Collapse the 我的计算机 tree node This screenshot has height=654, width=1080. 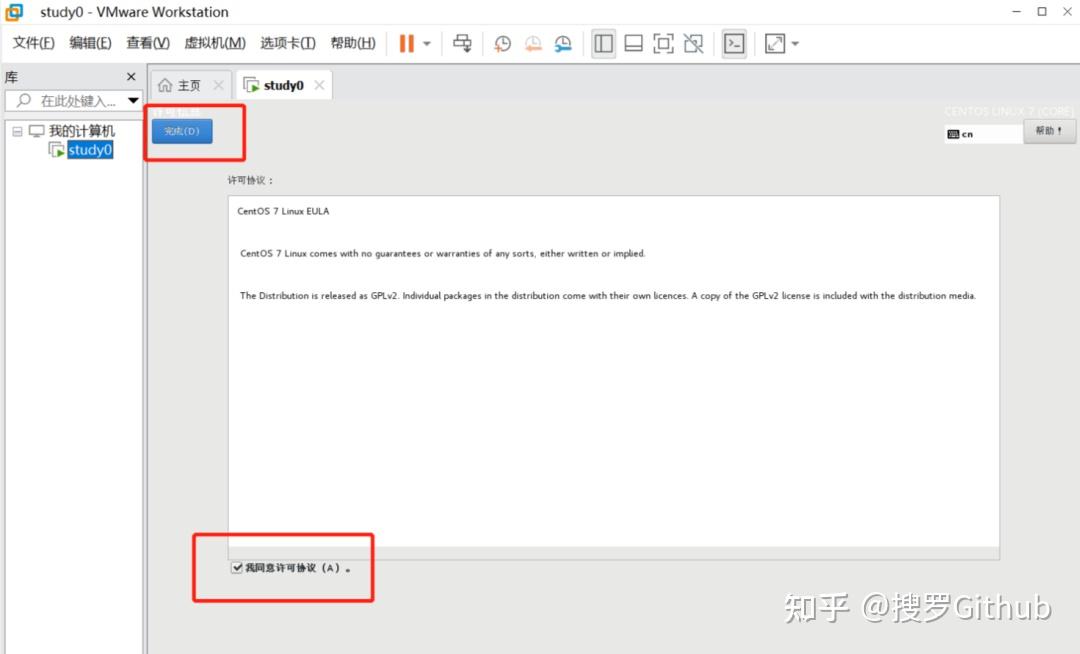pyautogui.click(x=17, y=131)
